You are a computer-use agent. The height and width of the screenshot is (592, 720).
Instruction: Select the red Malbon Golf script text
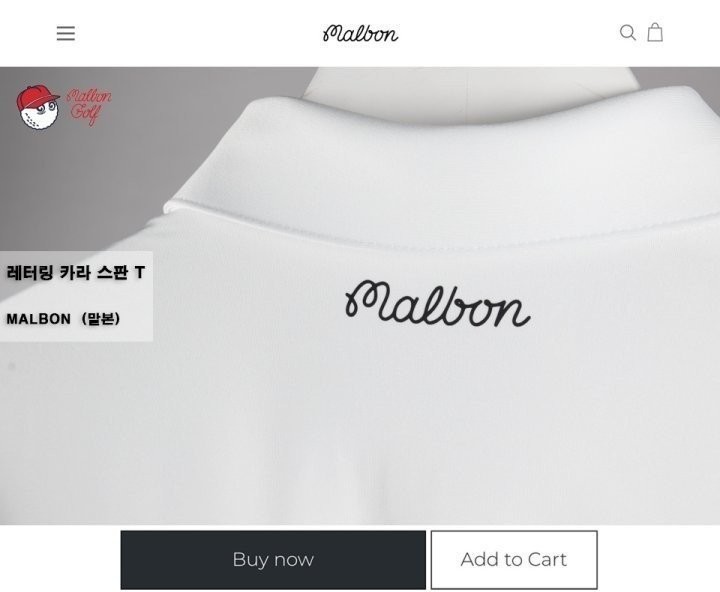point(88,106)
